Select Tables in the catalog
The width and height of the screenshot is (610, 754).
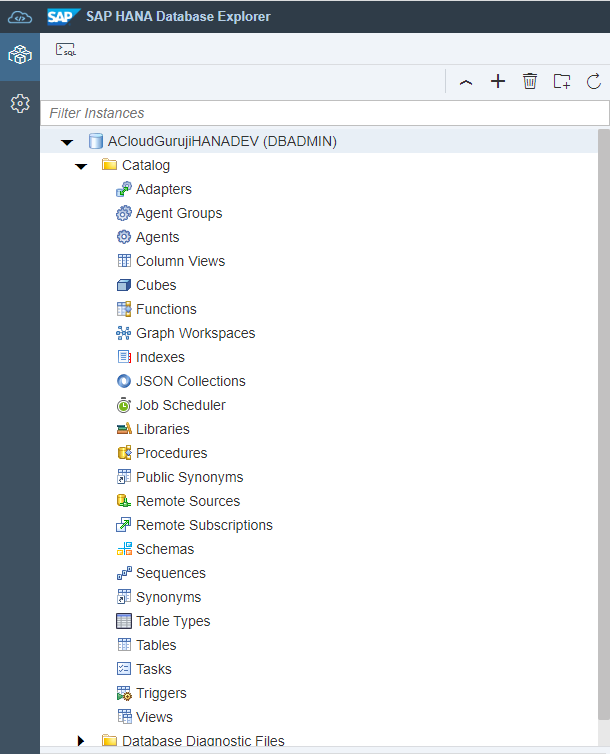click(155, 645)
